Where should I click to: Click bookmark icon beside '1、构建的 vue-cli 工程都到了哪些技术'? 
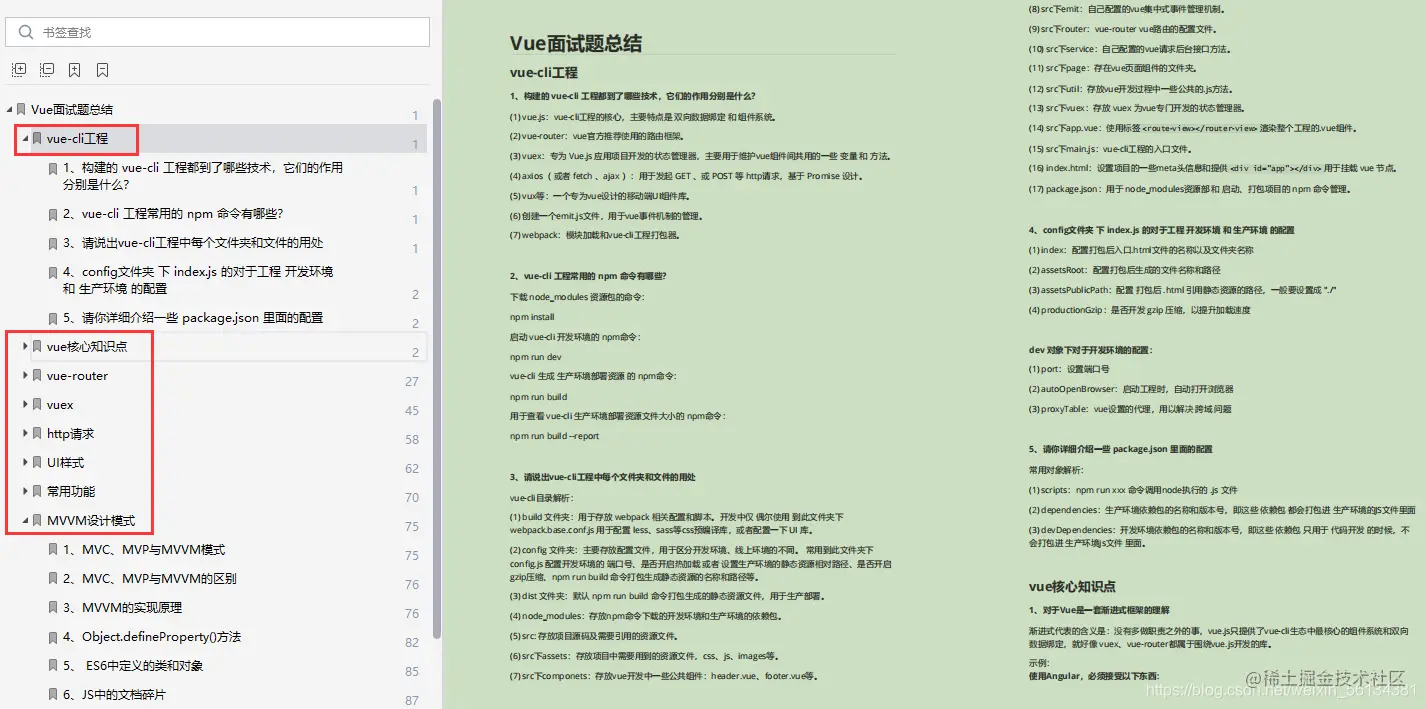point(53,168)
